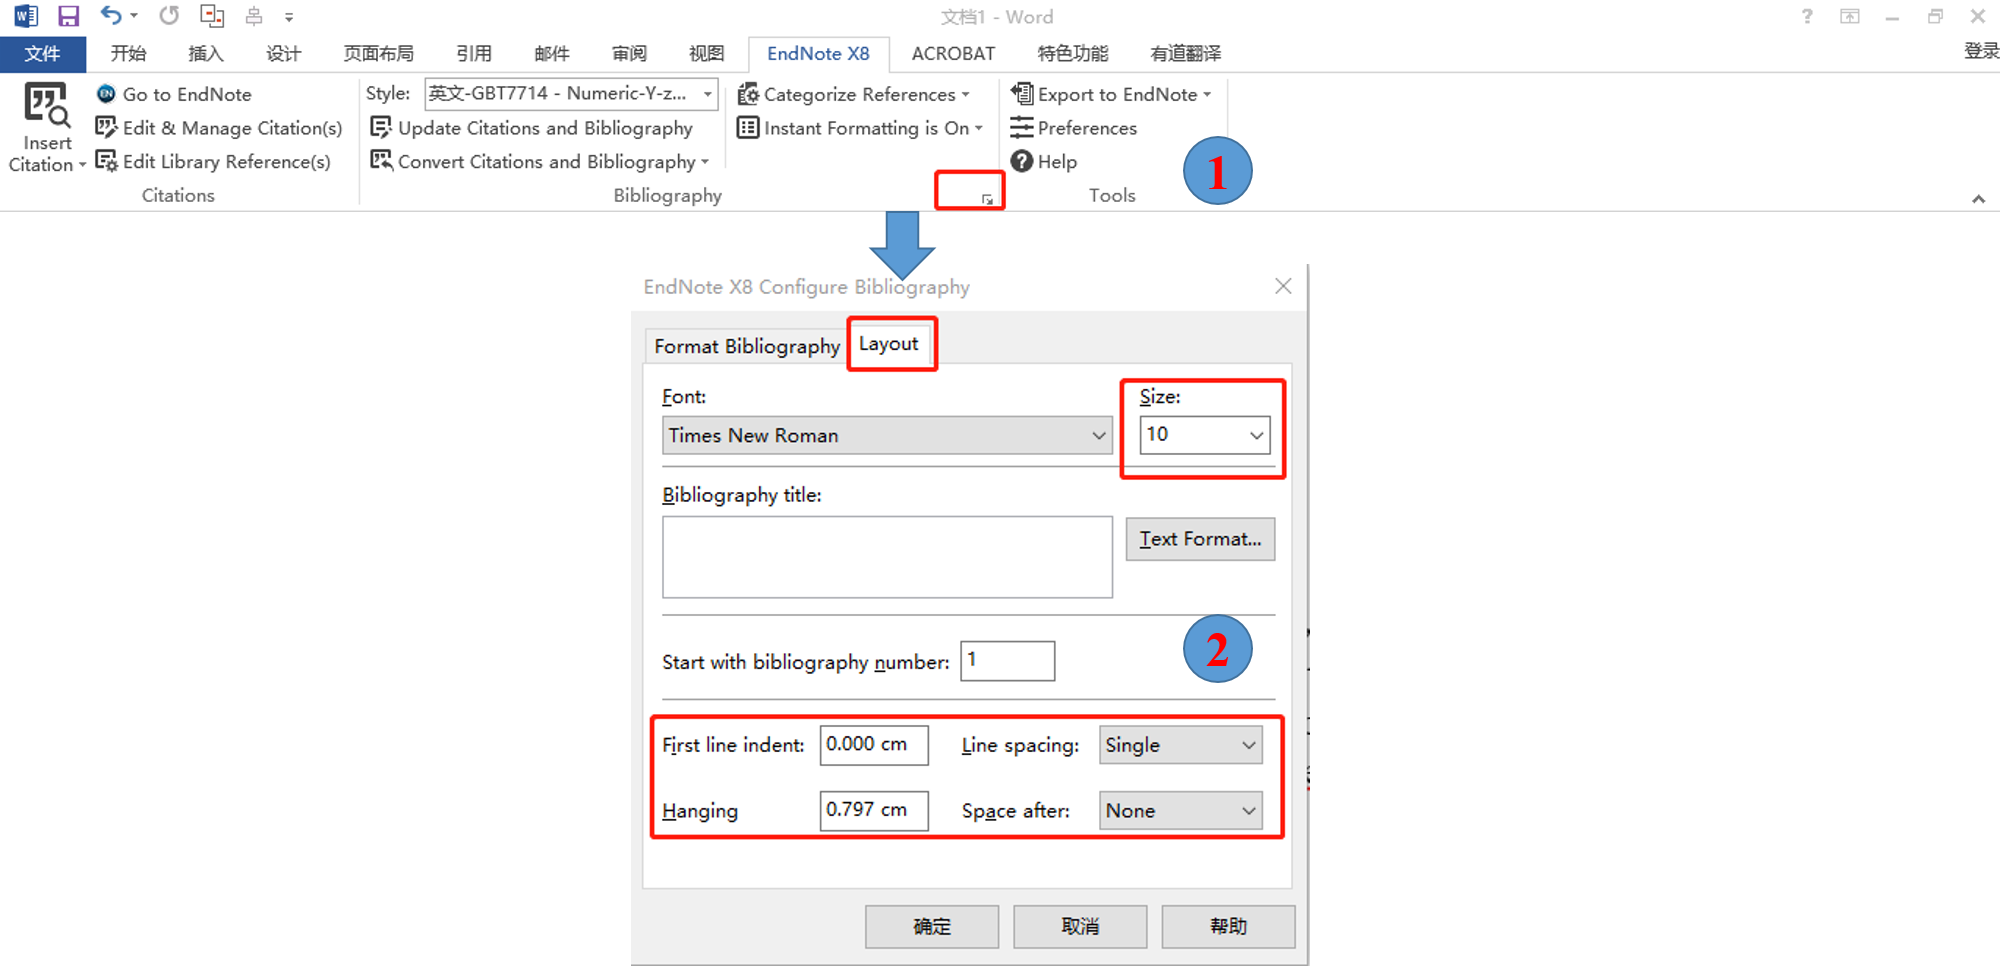Viewport: 2000px width, 966px height.
Task: Switch to the 页面布局 ribbon tab
Action: coord(379,54)
